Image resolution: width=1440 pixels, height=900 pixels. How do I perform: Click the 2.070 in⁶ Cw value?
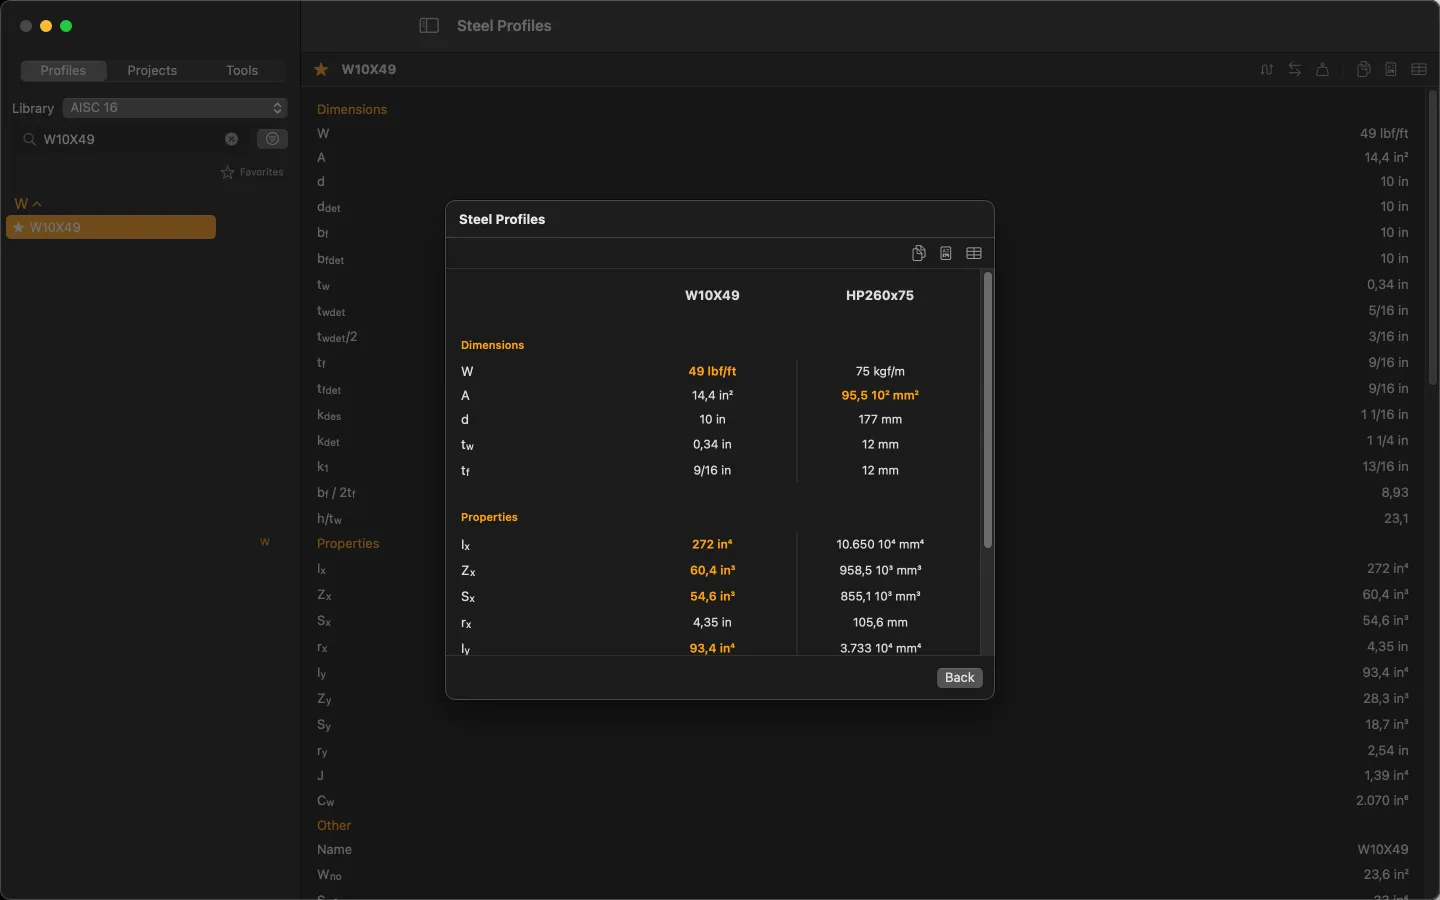pos(1382,800)
